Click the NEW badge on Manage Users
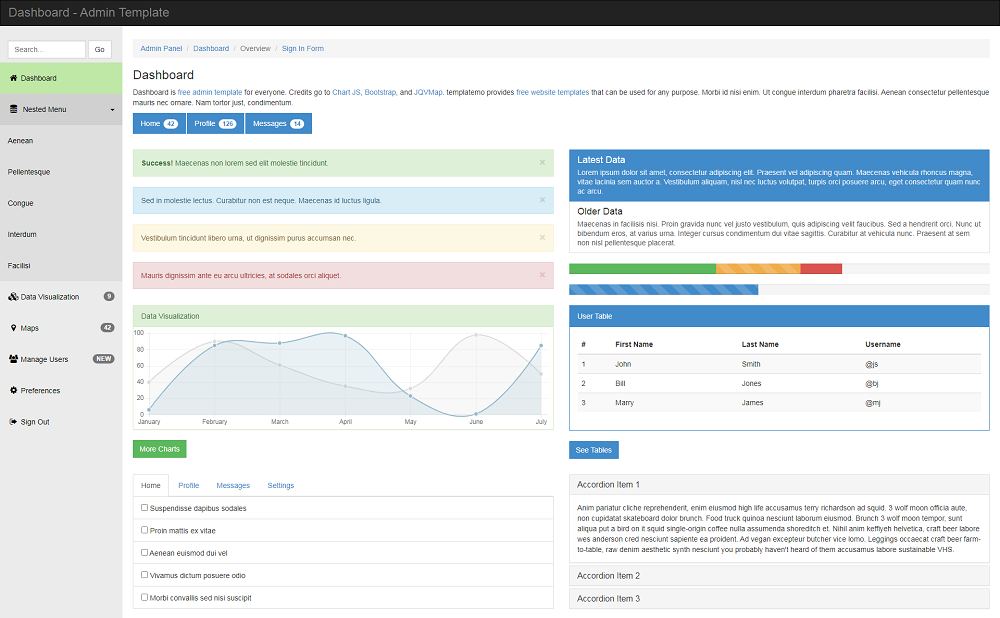This screenshot has width=1000, height=618. click(x=103, y=359)
